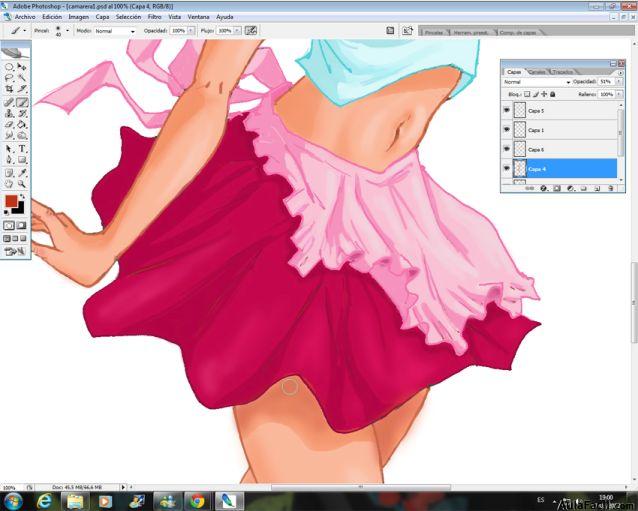Switch to the Canales tab
This screenshot has height=511, width=638.
click(537, 72)
